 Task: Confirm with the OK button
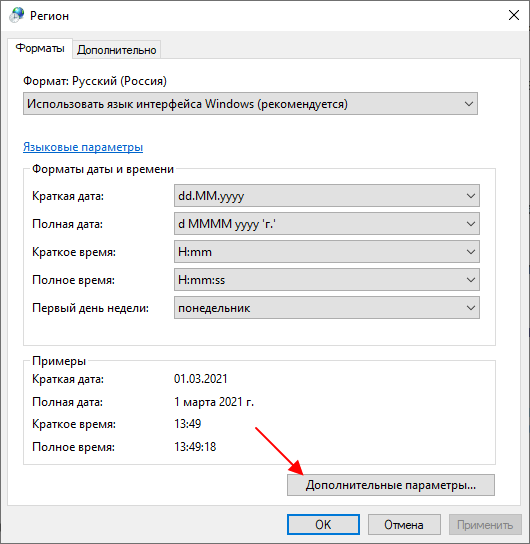click(x=323, y=525)
